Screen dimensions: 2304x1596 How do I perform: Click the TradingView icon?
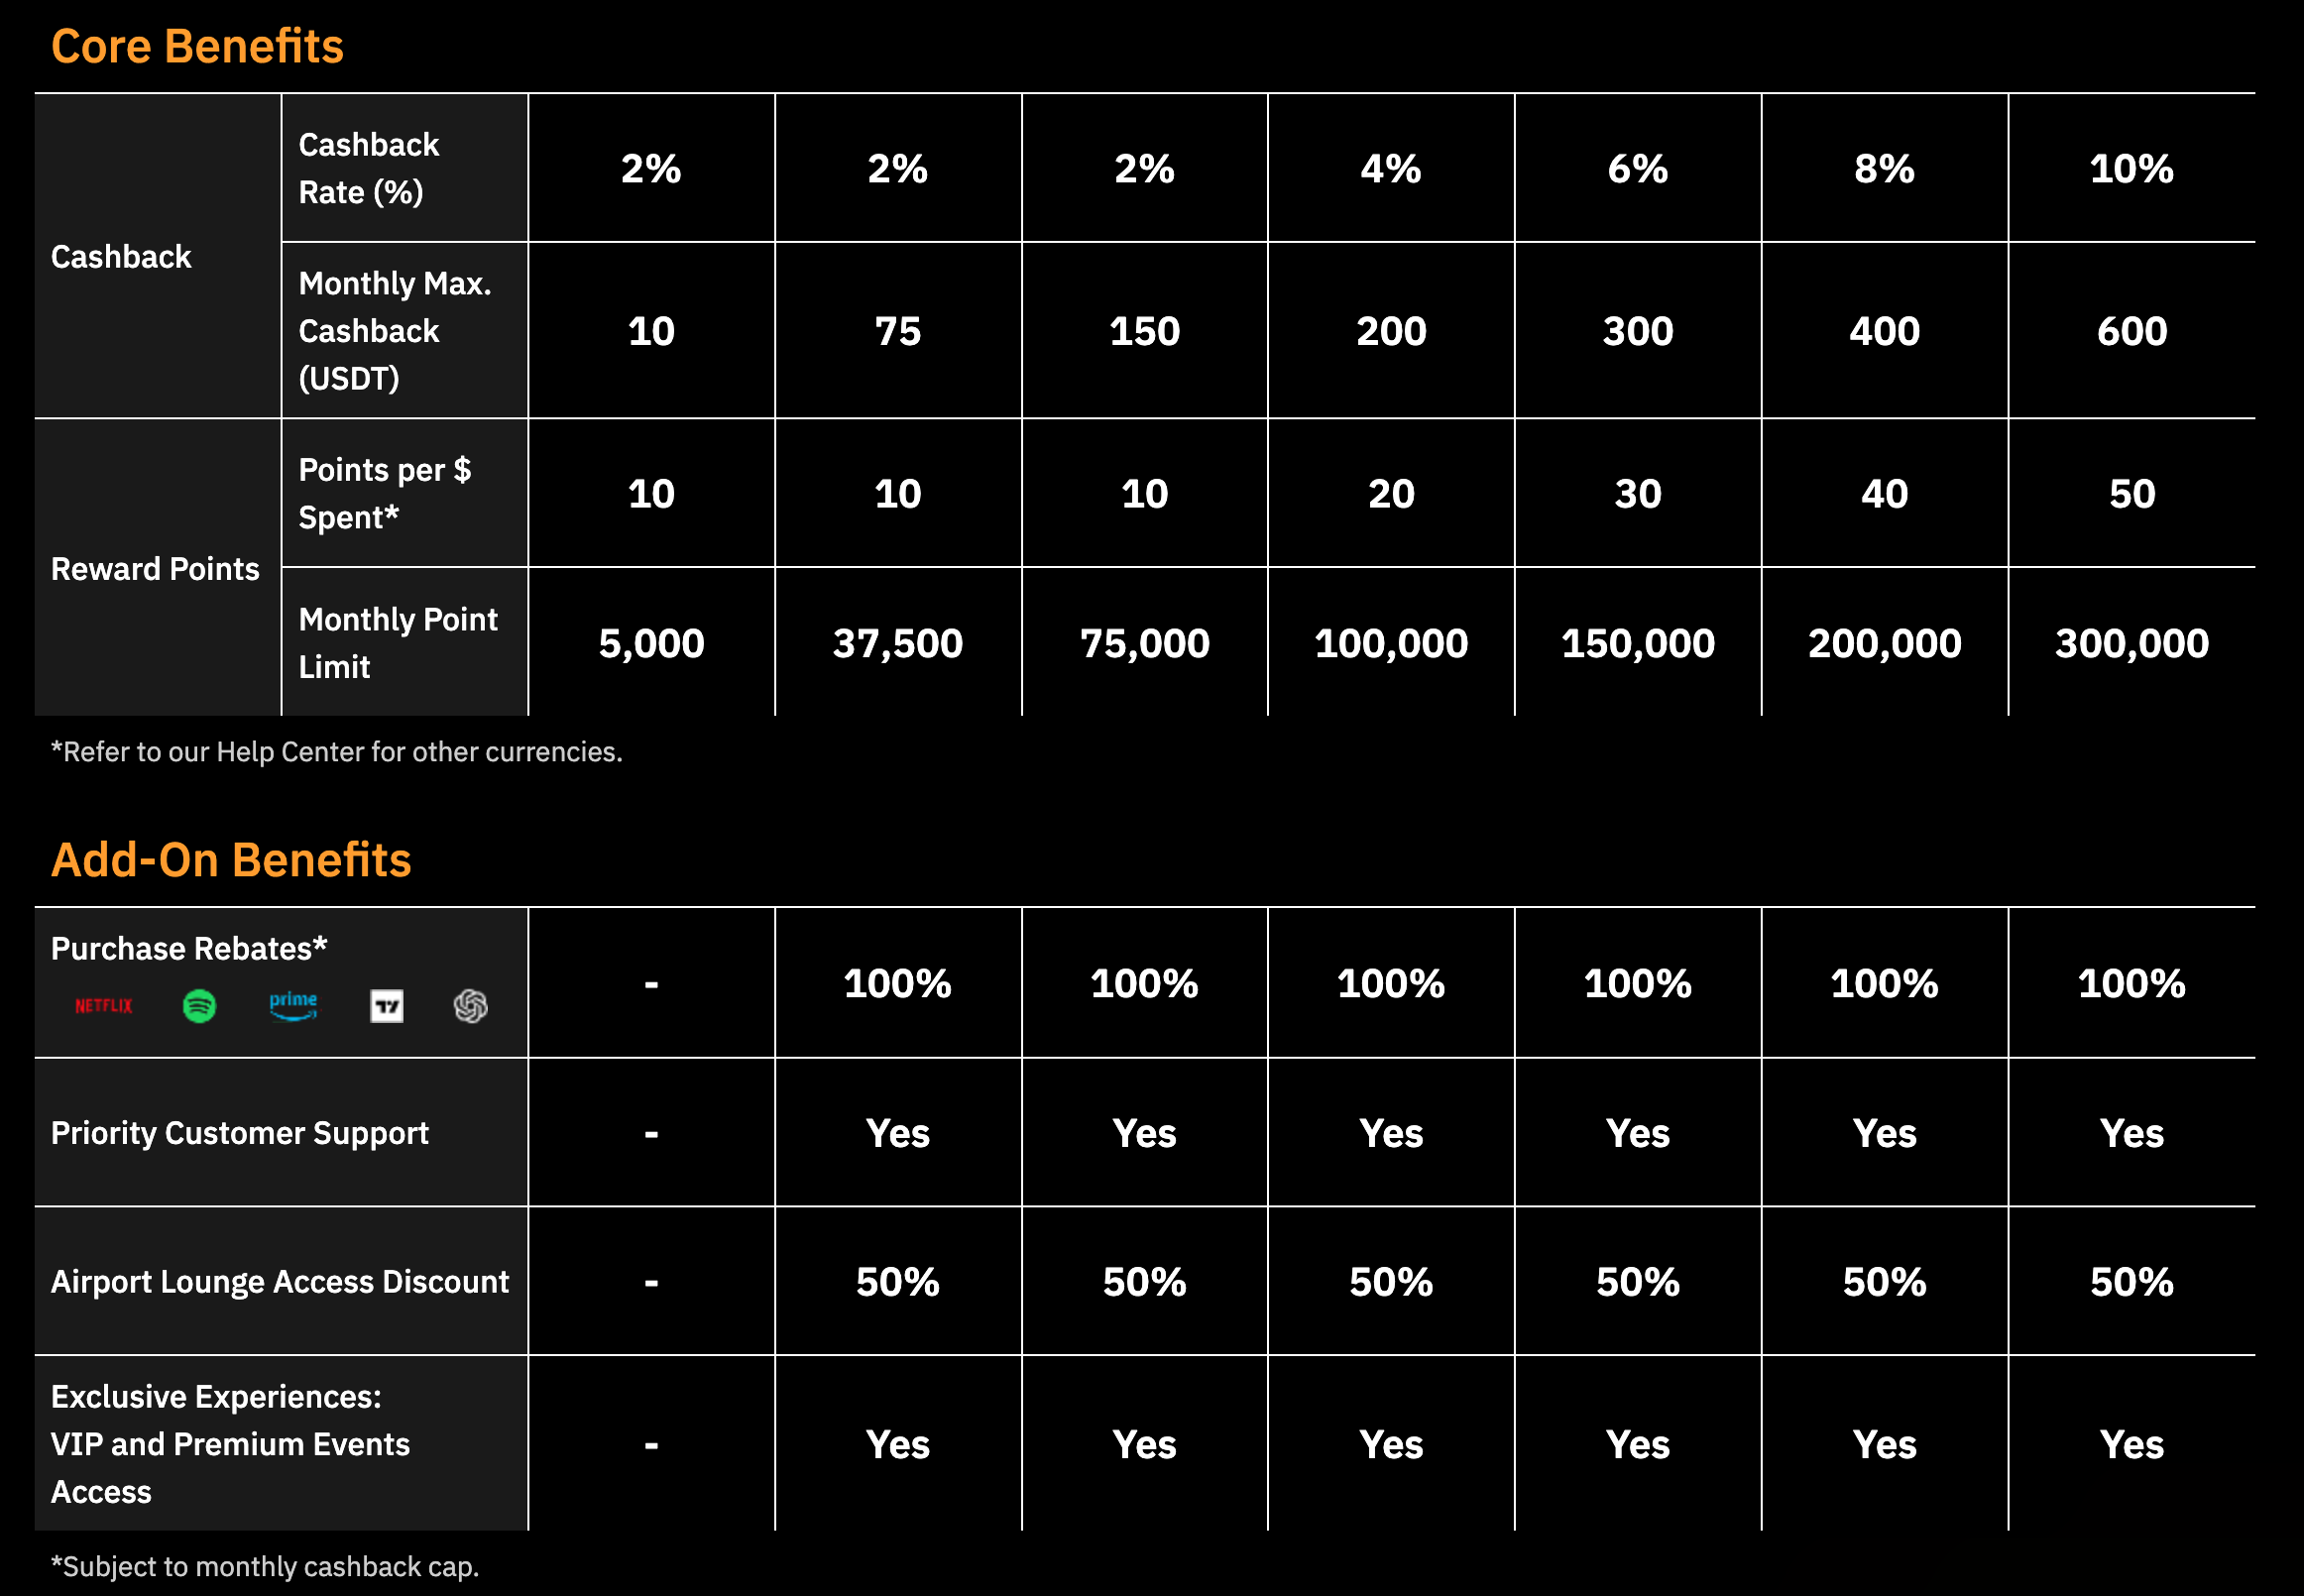click(x=387, y=1005)
